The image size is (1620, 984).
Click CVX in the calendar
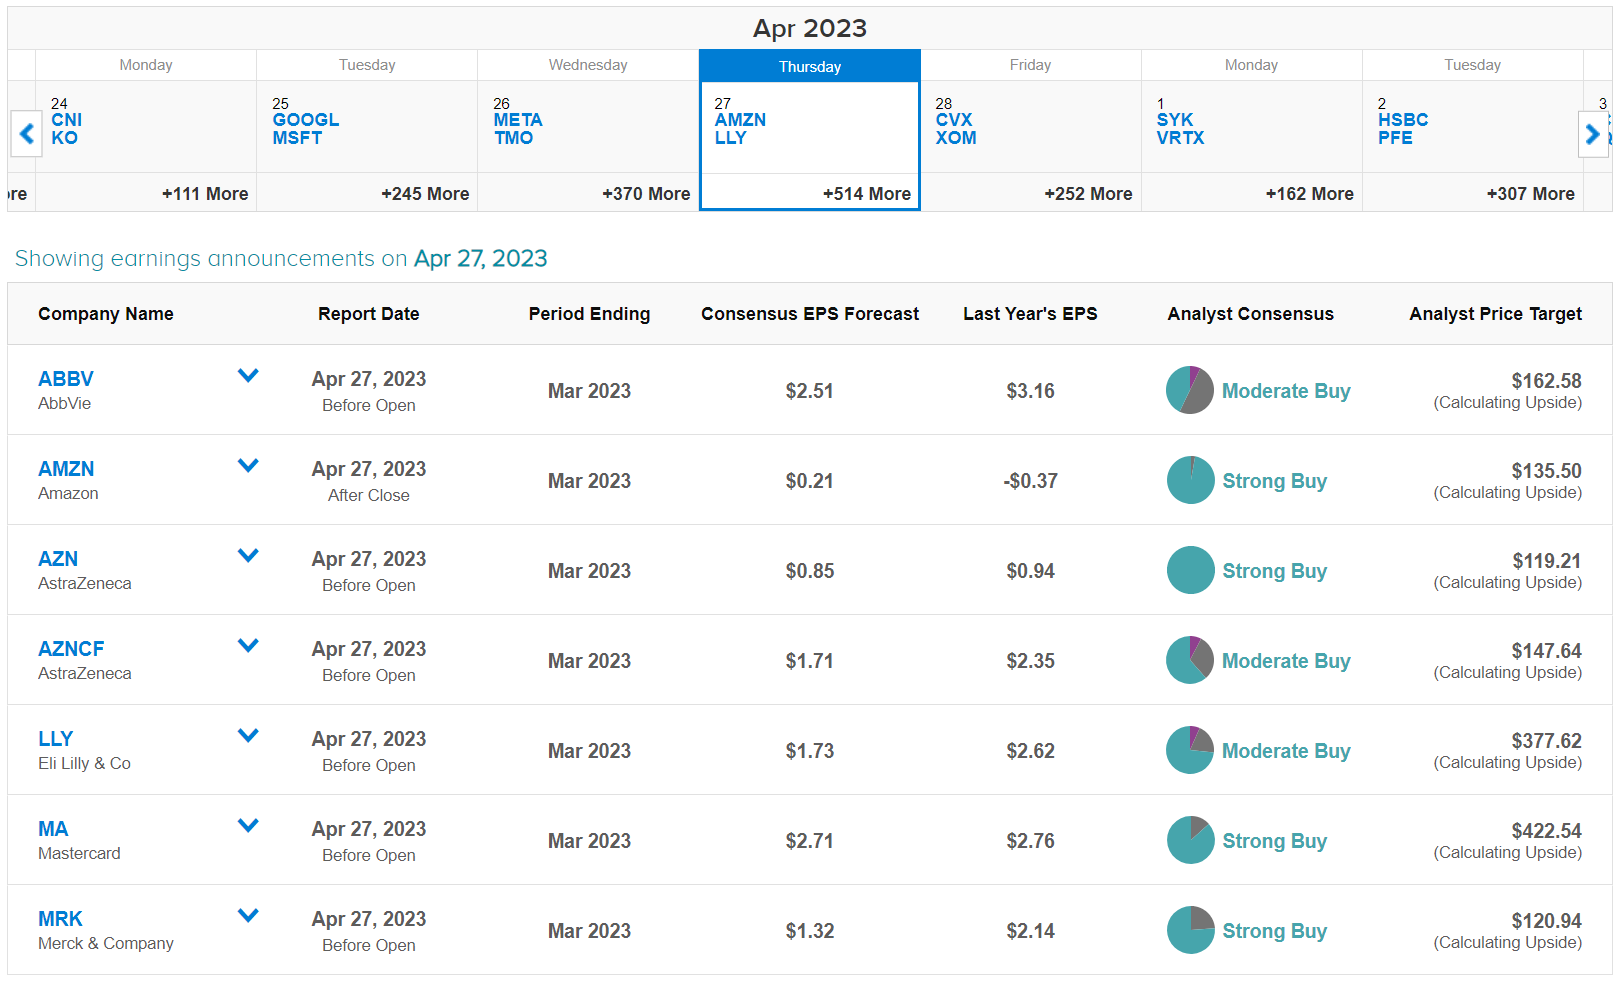tap(954, 120)
